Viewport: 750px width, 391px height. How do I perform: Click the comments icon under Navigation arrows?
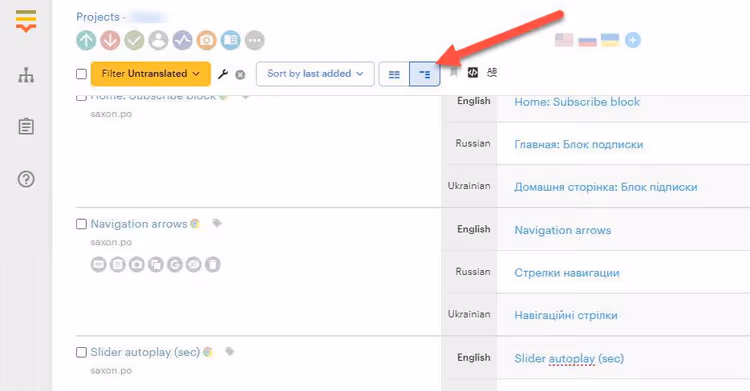(99, 264)
